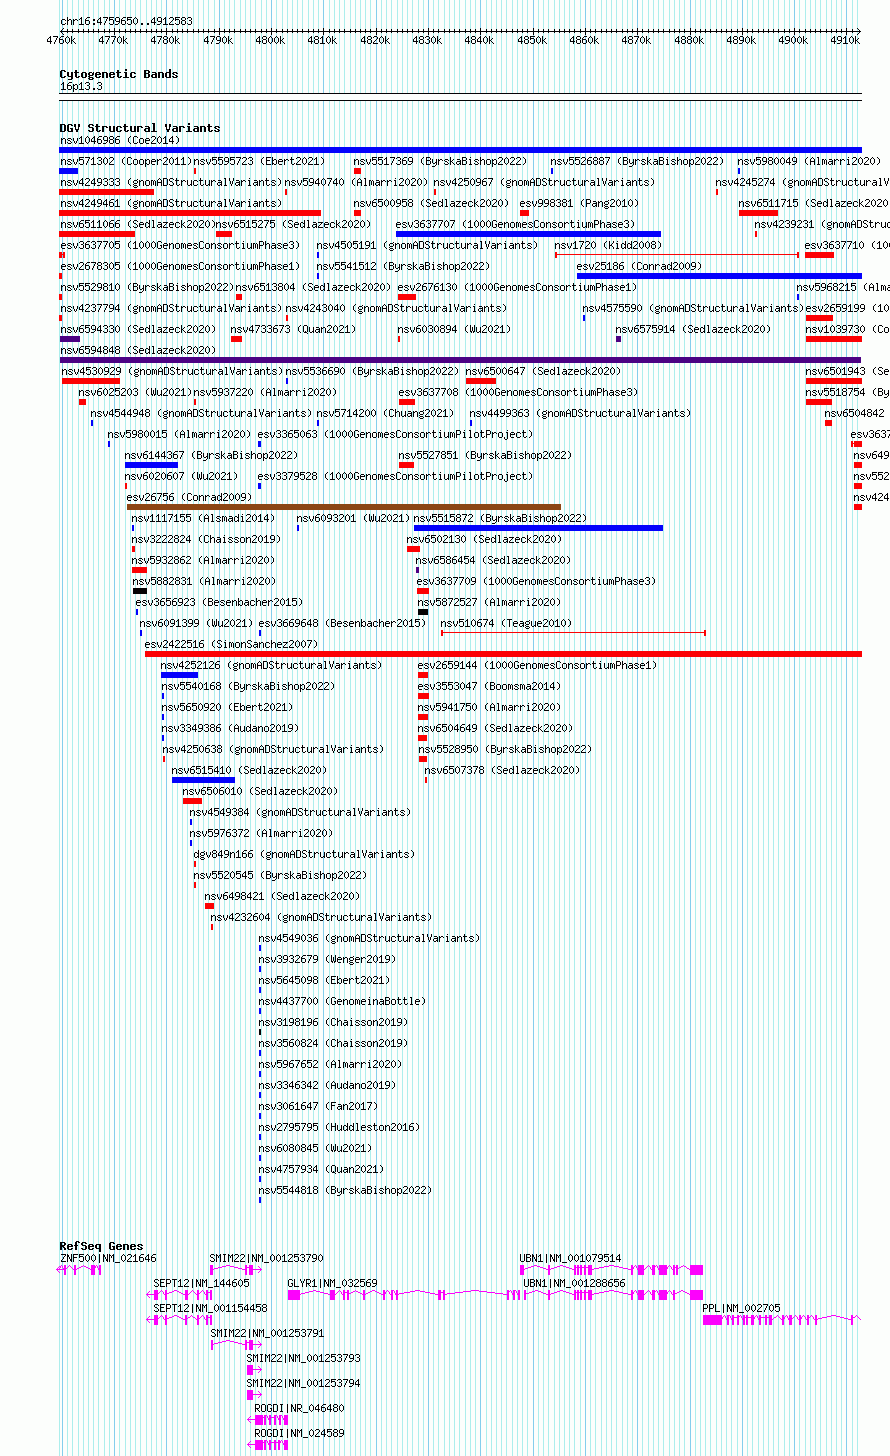
Task: Click nsv1720 (Kidd2008) variant label
Action: (x=608, y=246)
